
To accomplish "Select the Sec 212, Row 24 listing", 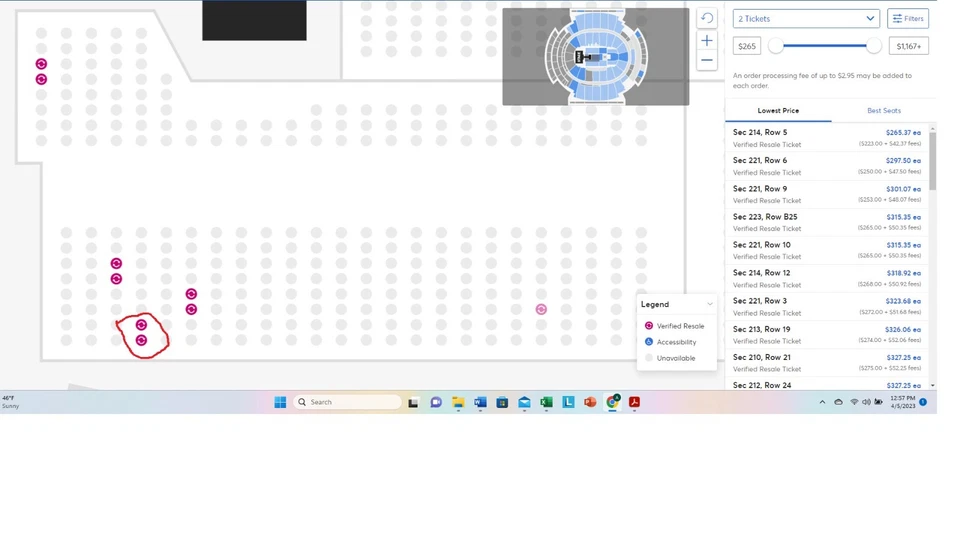I will (x=827, y=385).
